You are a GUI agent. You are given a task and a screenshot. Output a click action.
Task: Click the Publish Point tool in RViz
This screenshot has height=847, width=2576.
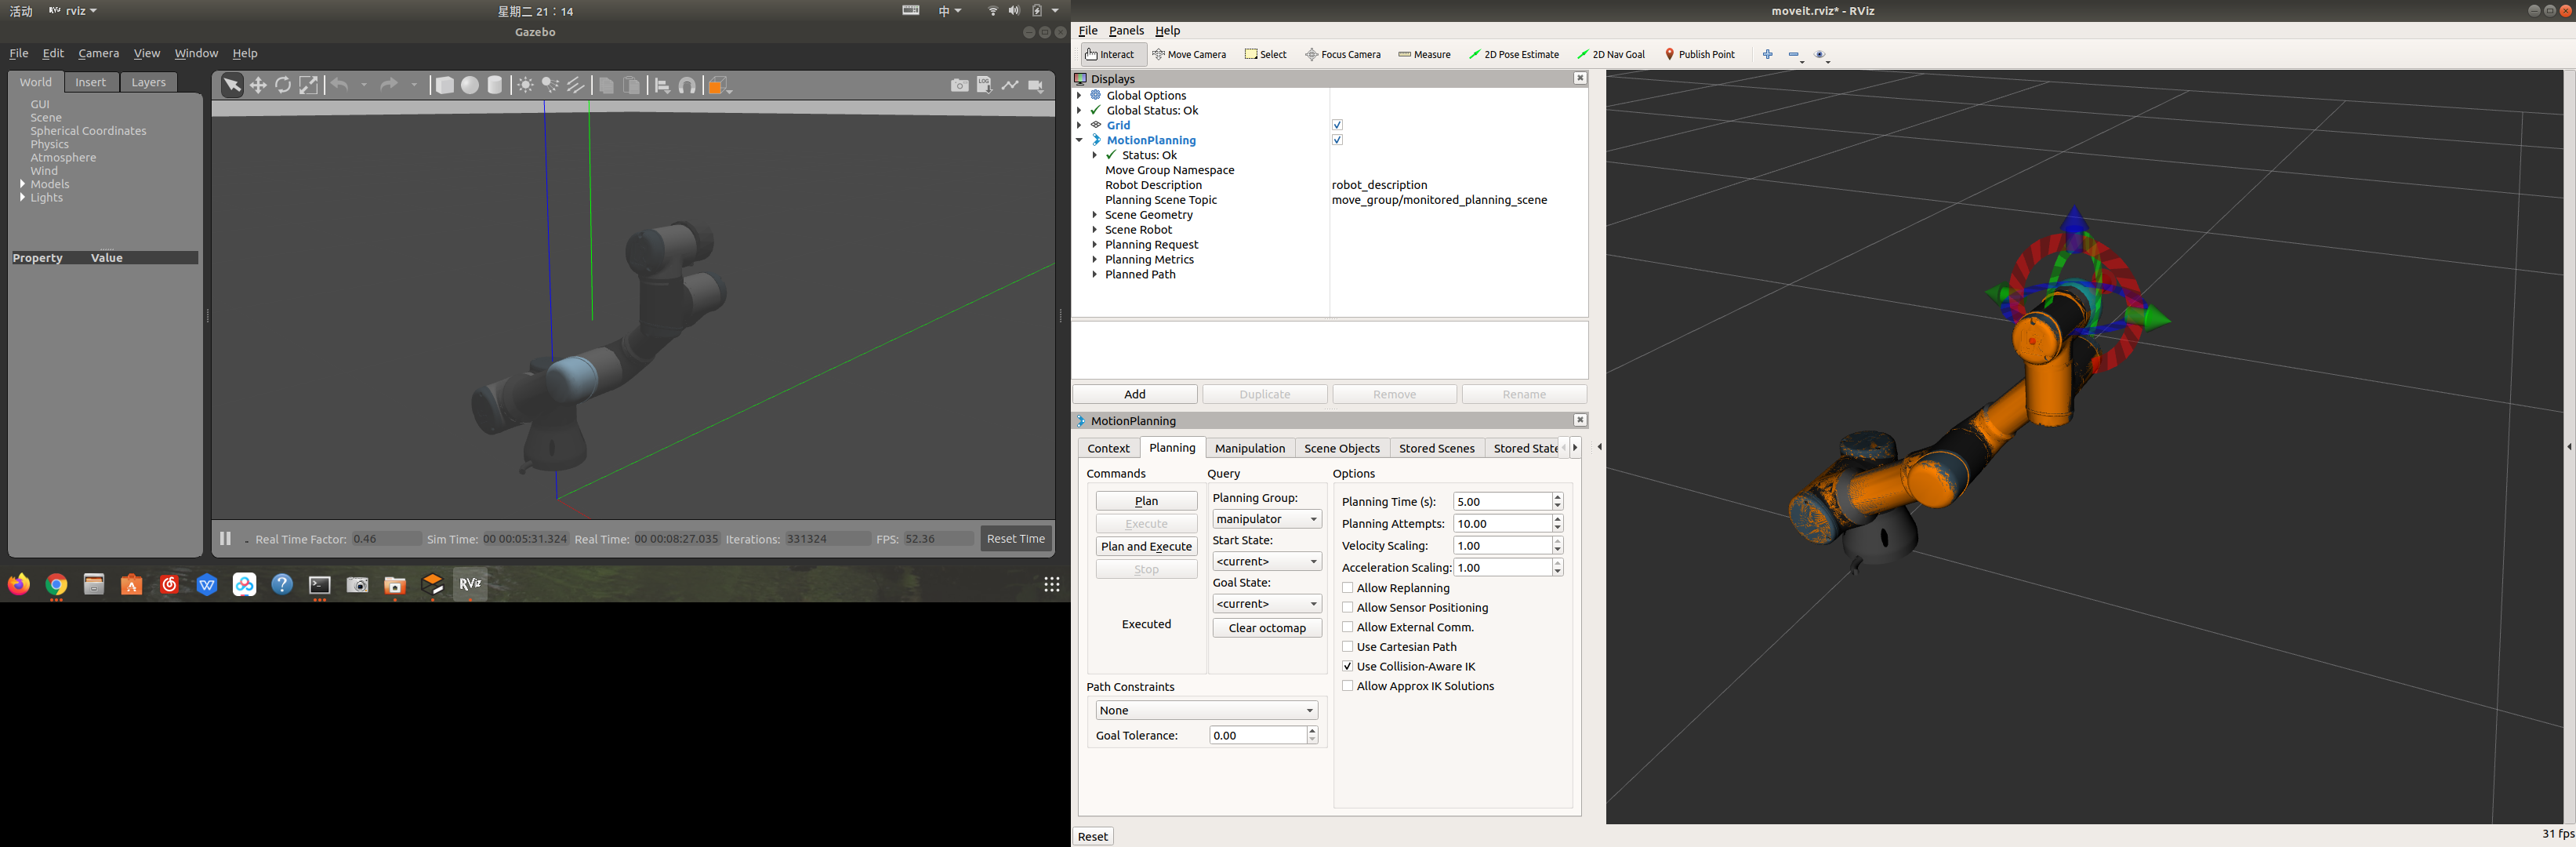coord(1699,54)
